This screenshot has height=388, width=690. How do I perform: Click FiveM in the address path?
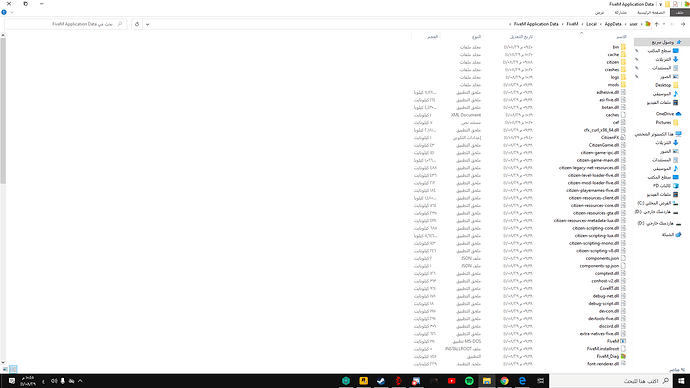(573, 24)
